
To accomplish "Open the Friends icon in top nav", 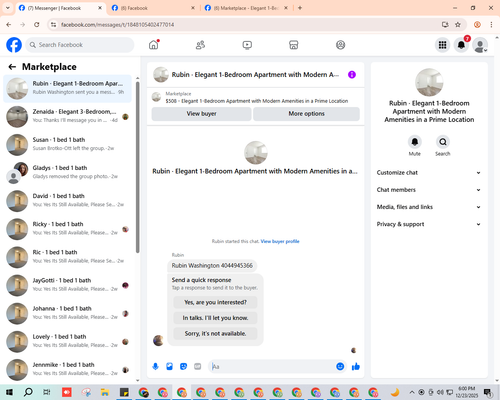I will coord(200,45).
